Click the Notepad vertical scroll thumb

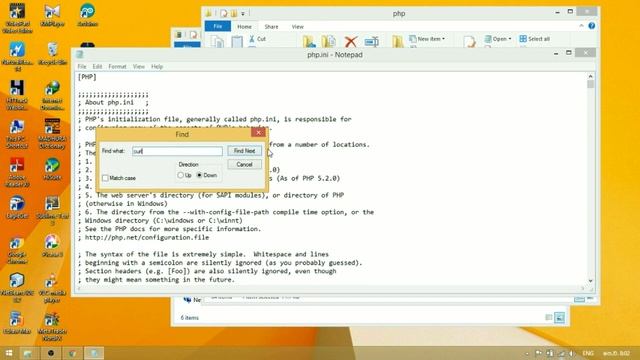click(590, 84)
